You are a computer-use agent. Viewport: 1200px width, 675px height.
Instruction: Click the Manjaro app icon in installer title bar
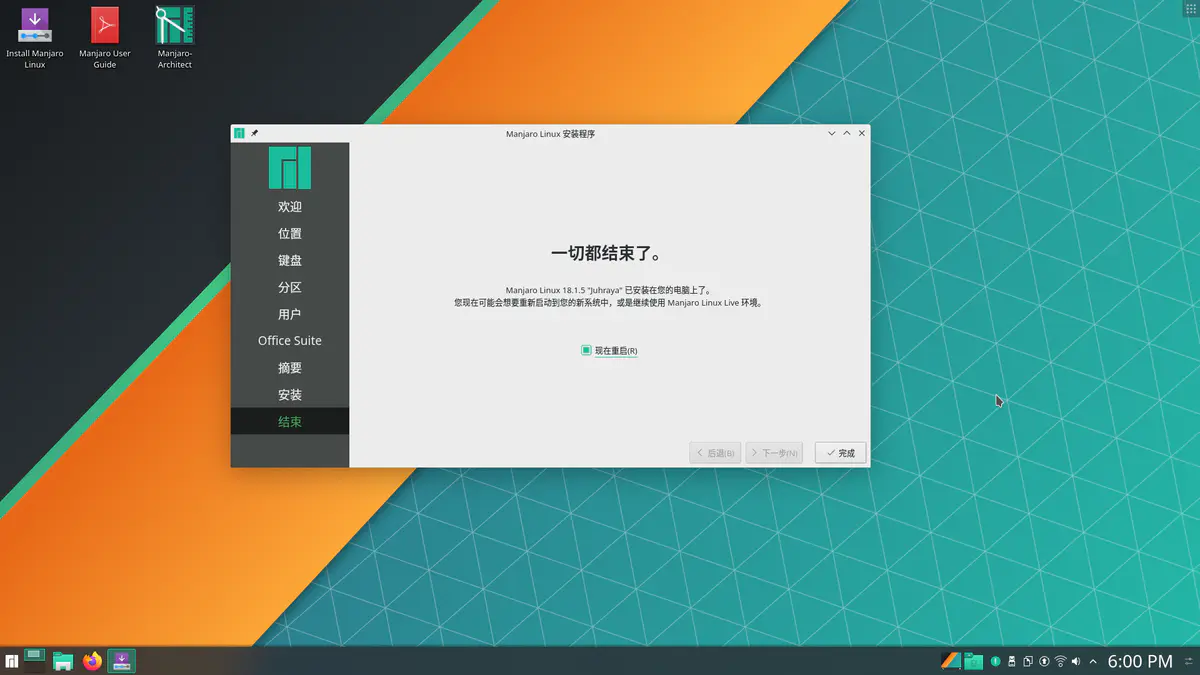click(x=239, y=133)
